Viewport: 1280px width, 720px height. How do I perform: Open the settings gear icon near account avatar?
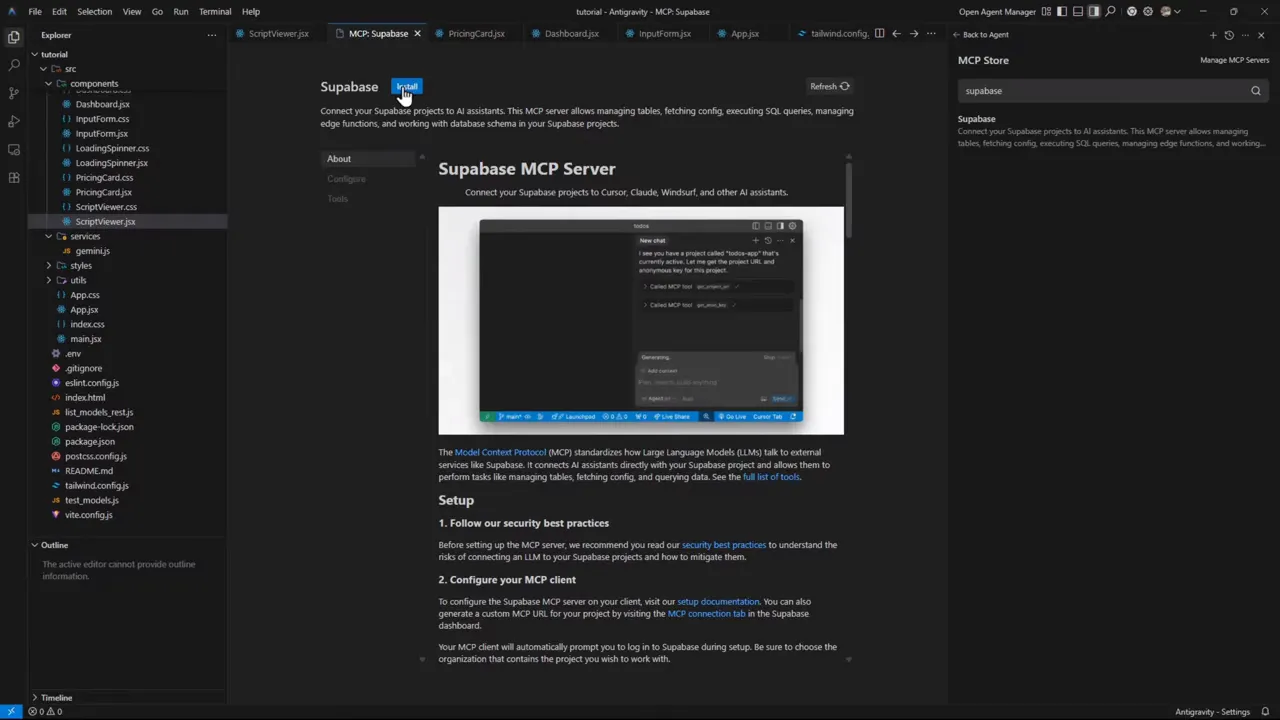tap(1147, 11)
